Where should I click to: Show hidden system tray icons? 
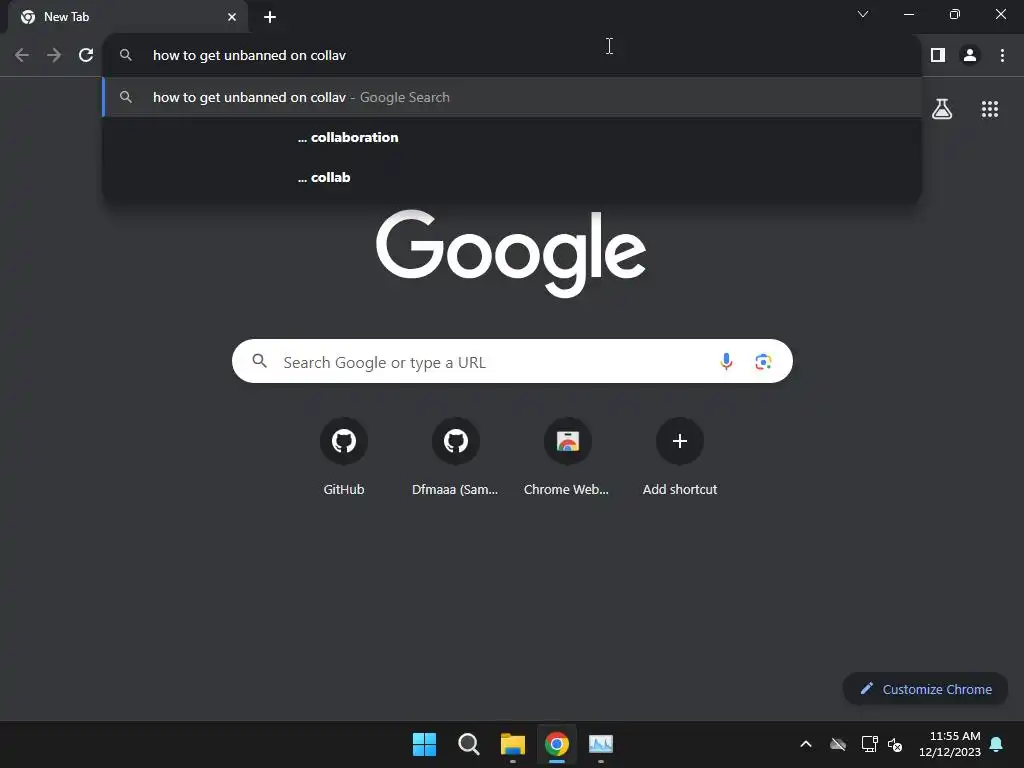[x=806, y=744]
